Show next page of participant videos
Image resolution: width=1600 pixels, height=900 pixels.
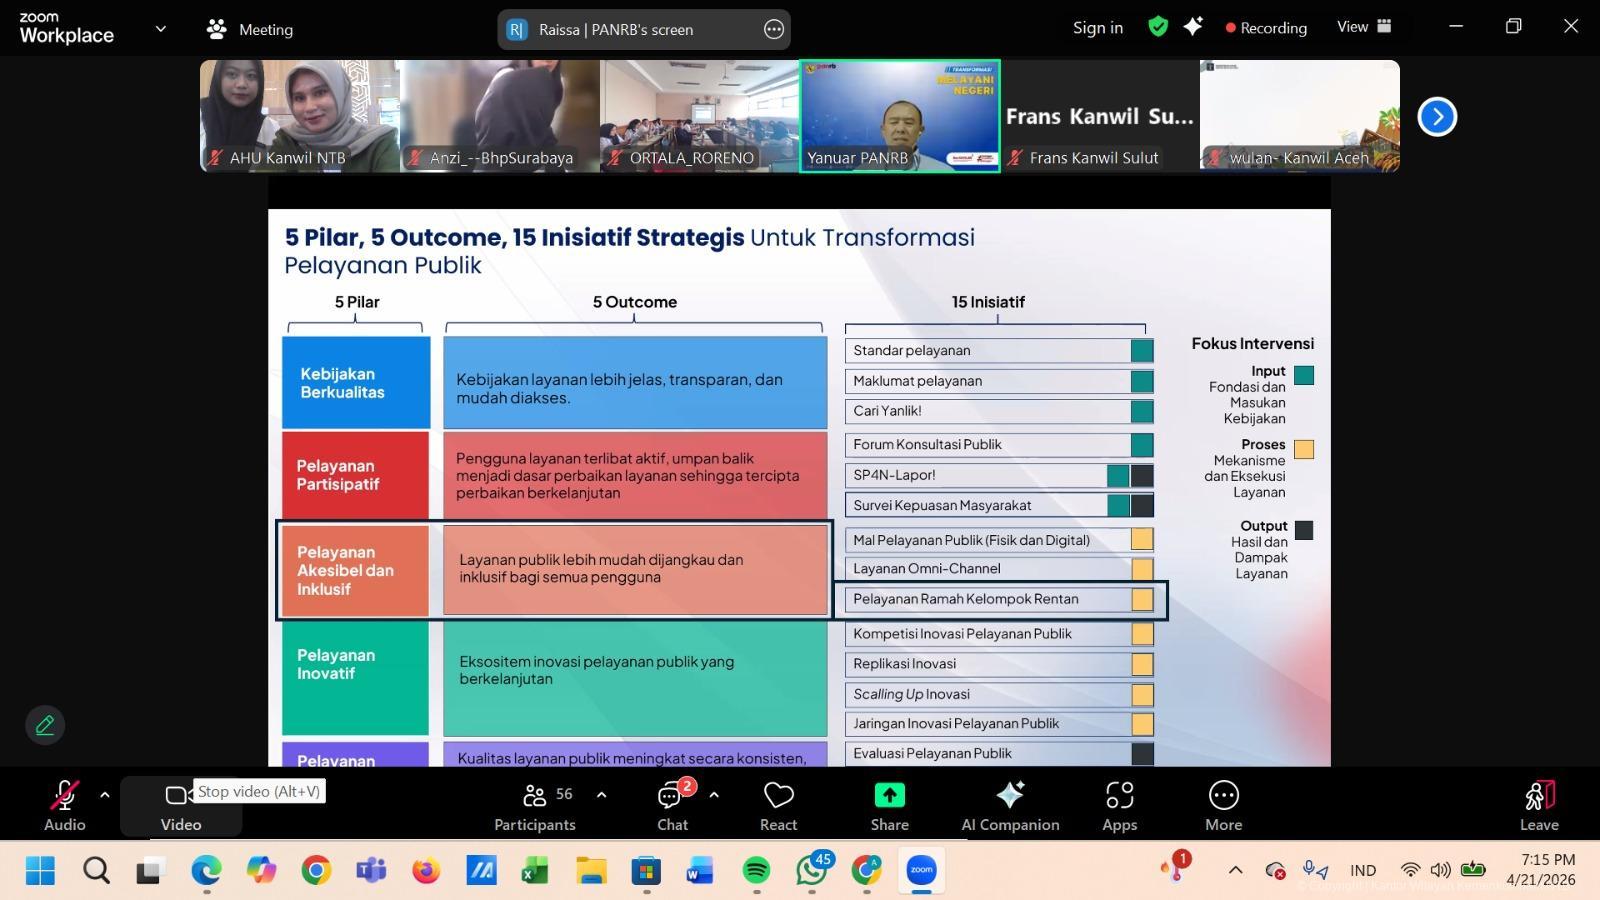(x=1437, y=116)
